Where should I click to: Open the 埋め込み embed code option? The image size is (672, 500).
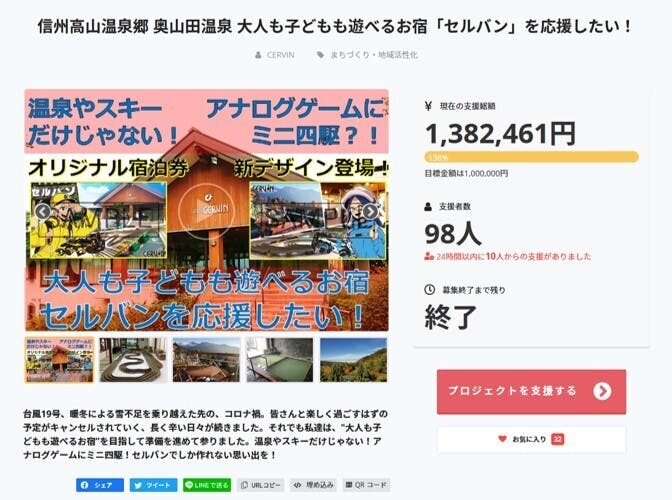pos(314,485)
